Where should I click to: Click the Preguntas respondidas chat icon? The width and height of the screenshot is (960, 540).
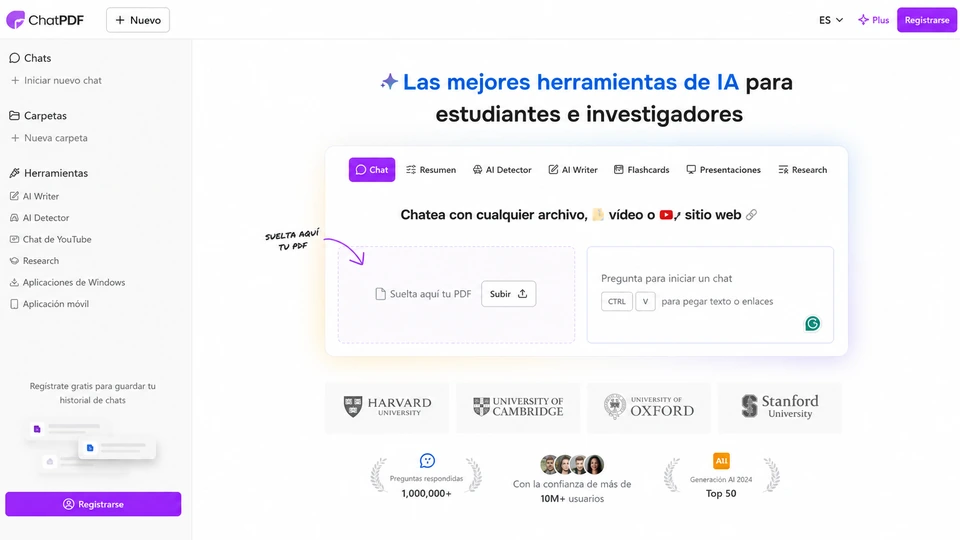427,460
